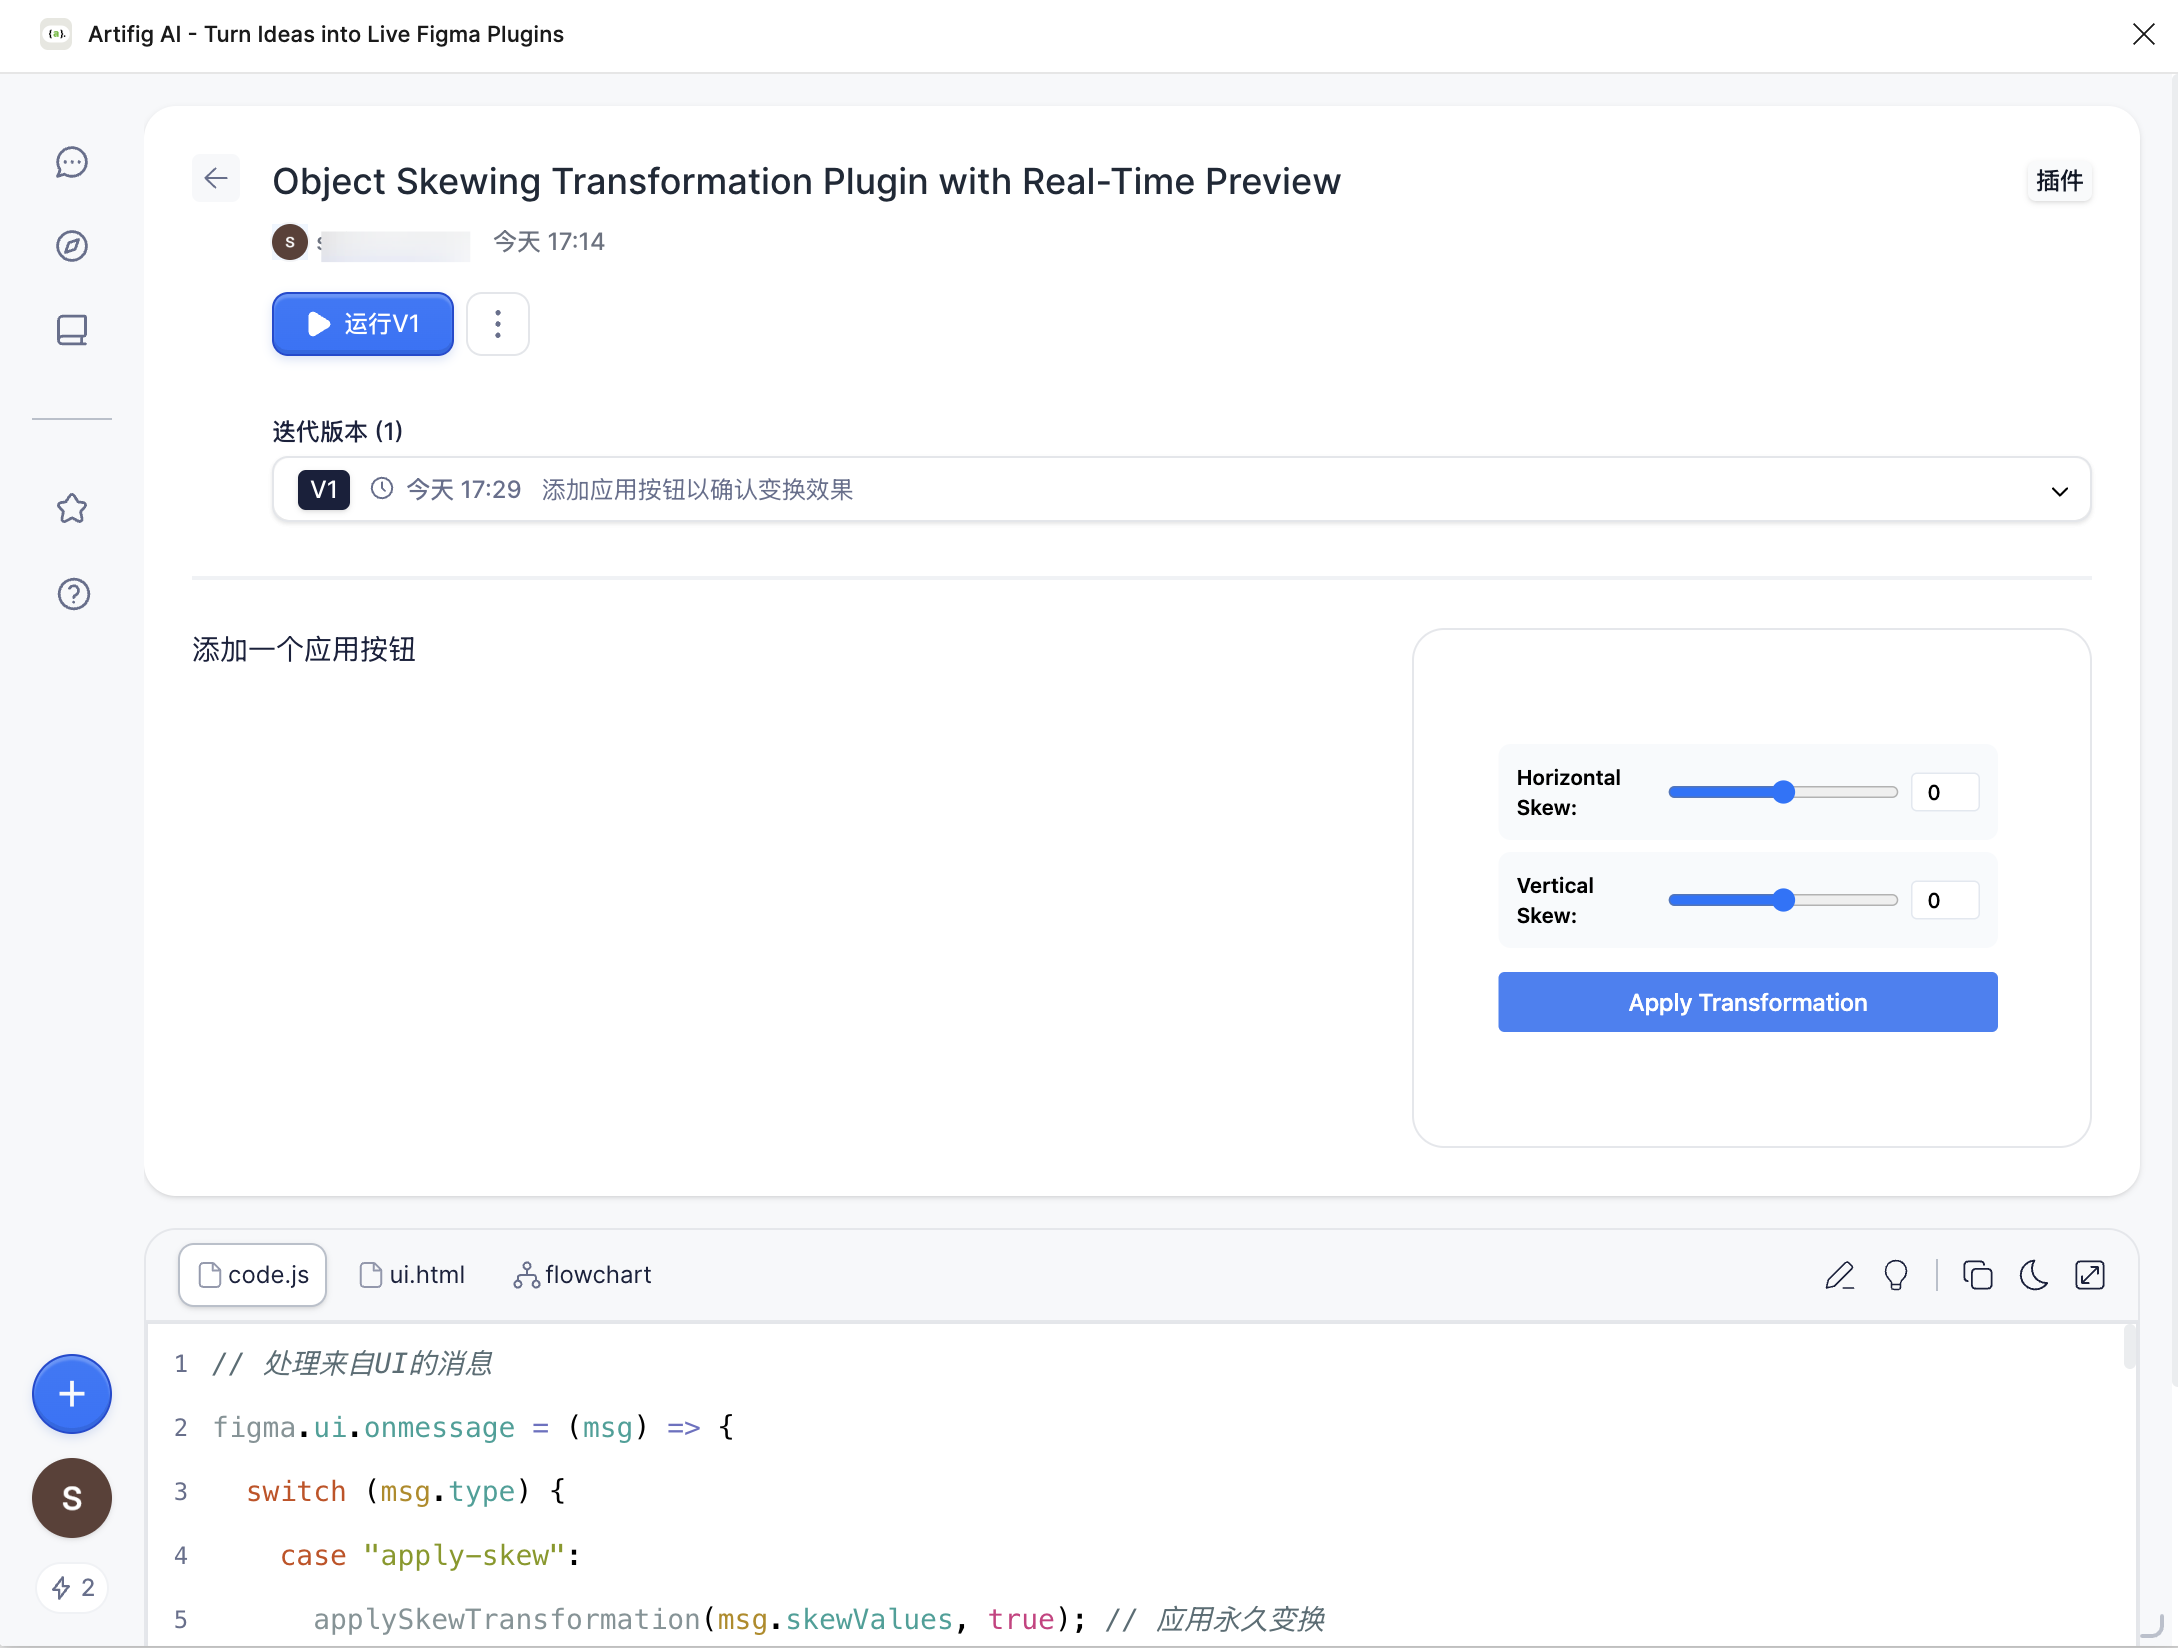Toggle dark mode moon icon
This screenshot has height=1648, width=2178.
tap(2033, 1275)
